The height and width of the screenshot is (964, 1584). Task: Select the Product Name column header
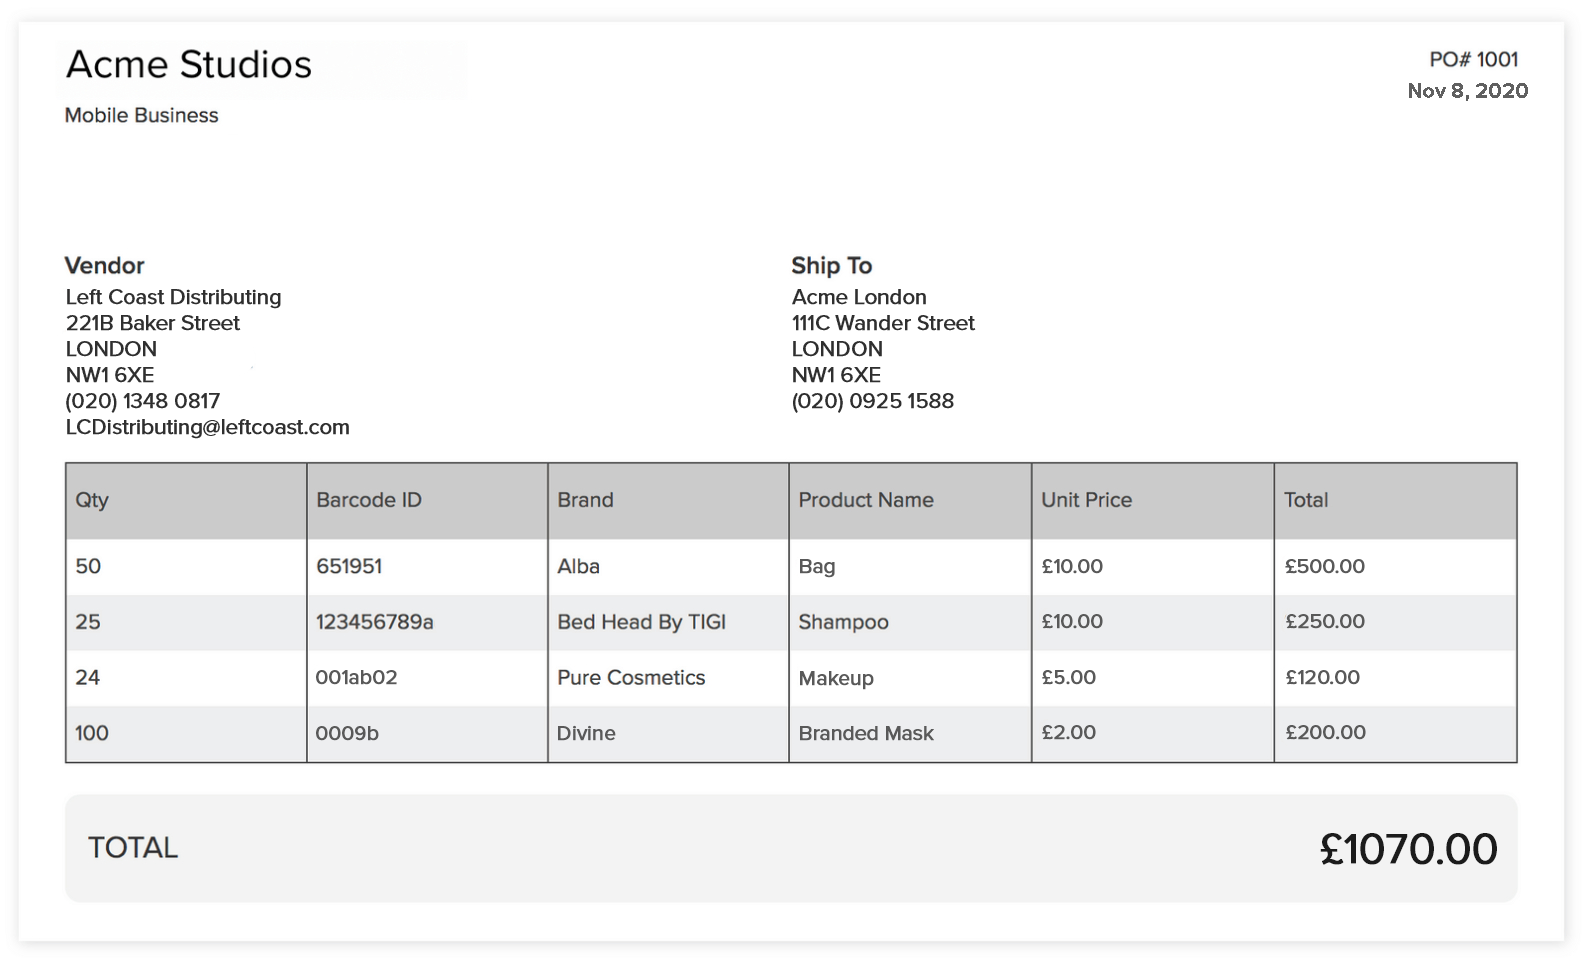coord(866,500)
